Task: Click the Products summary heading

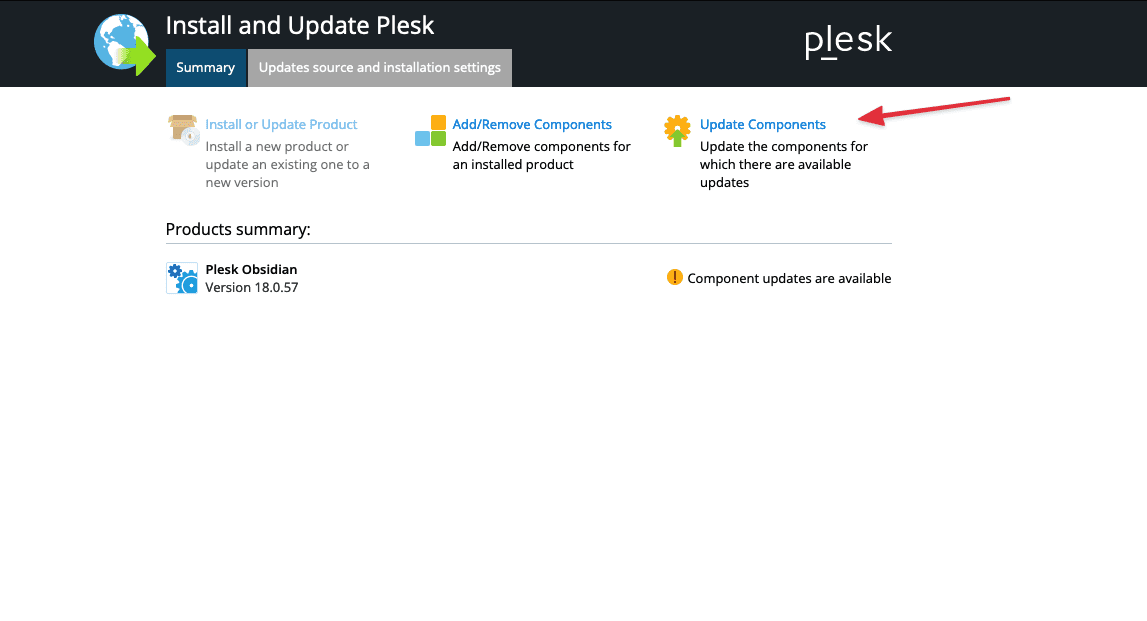Action: [238, 230]
